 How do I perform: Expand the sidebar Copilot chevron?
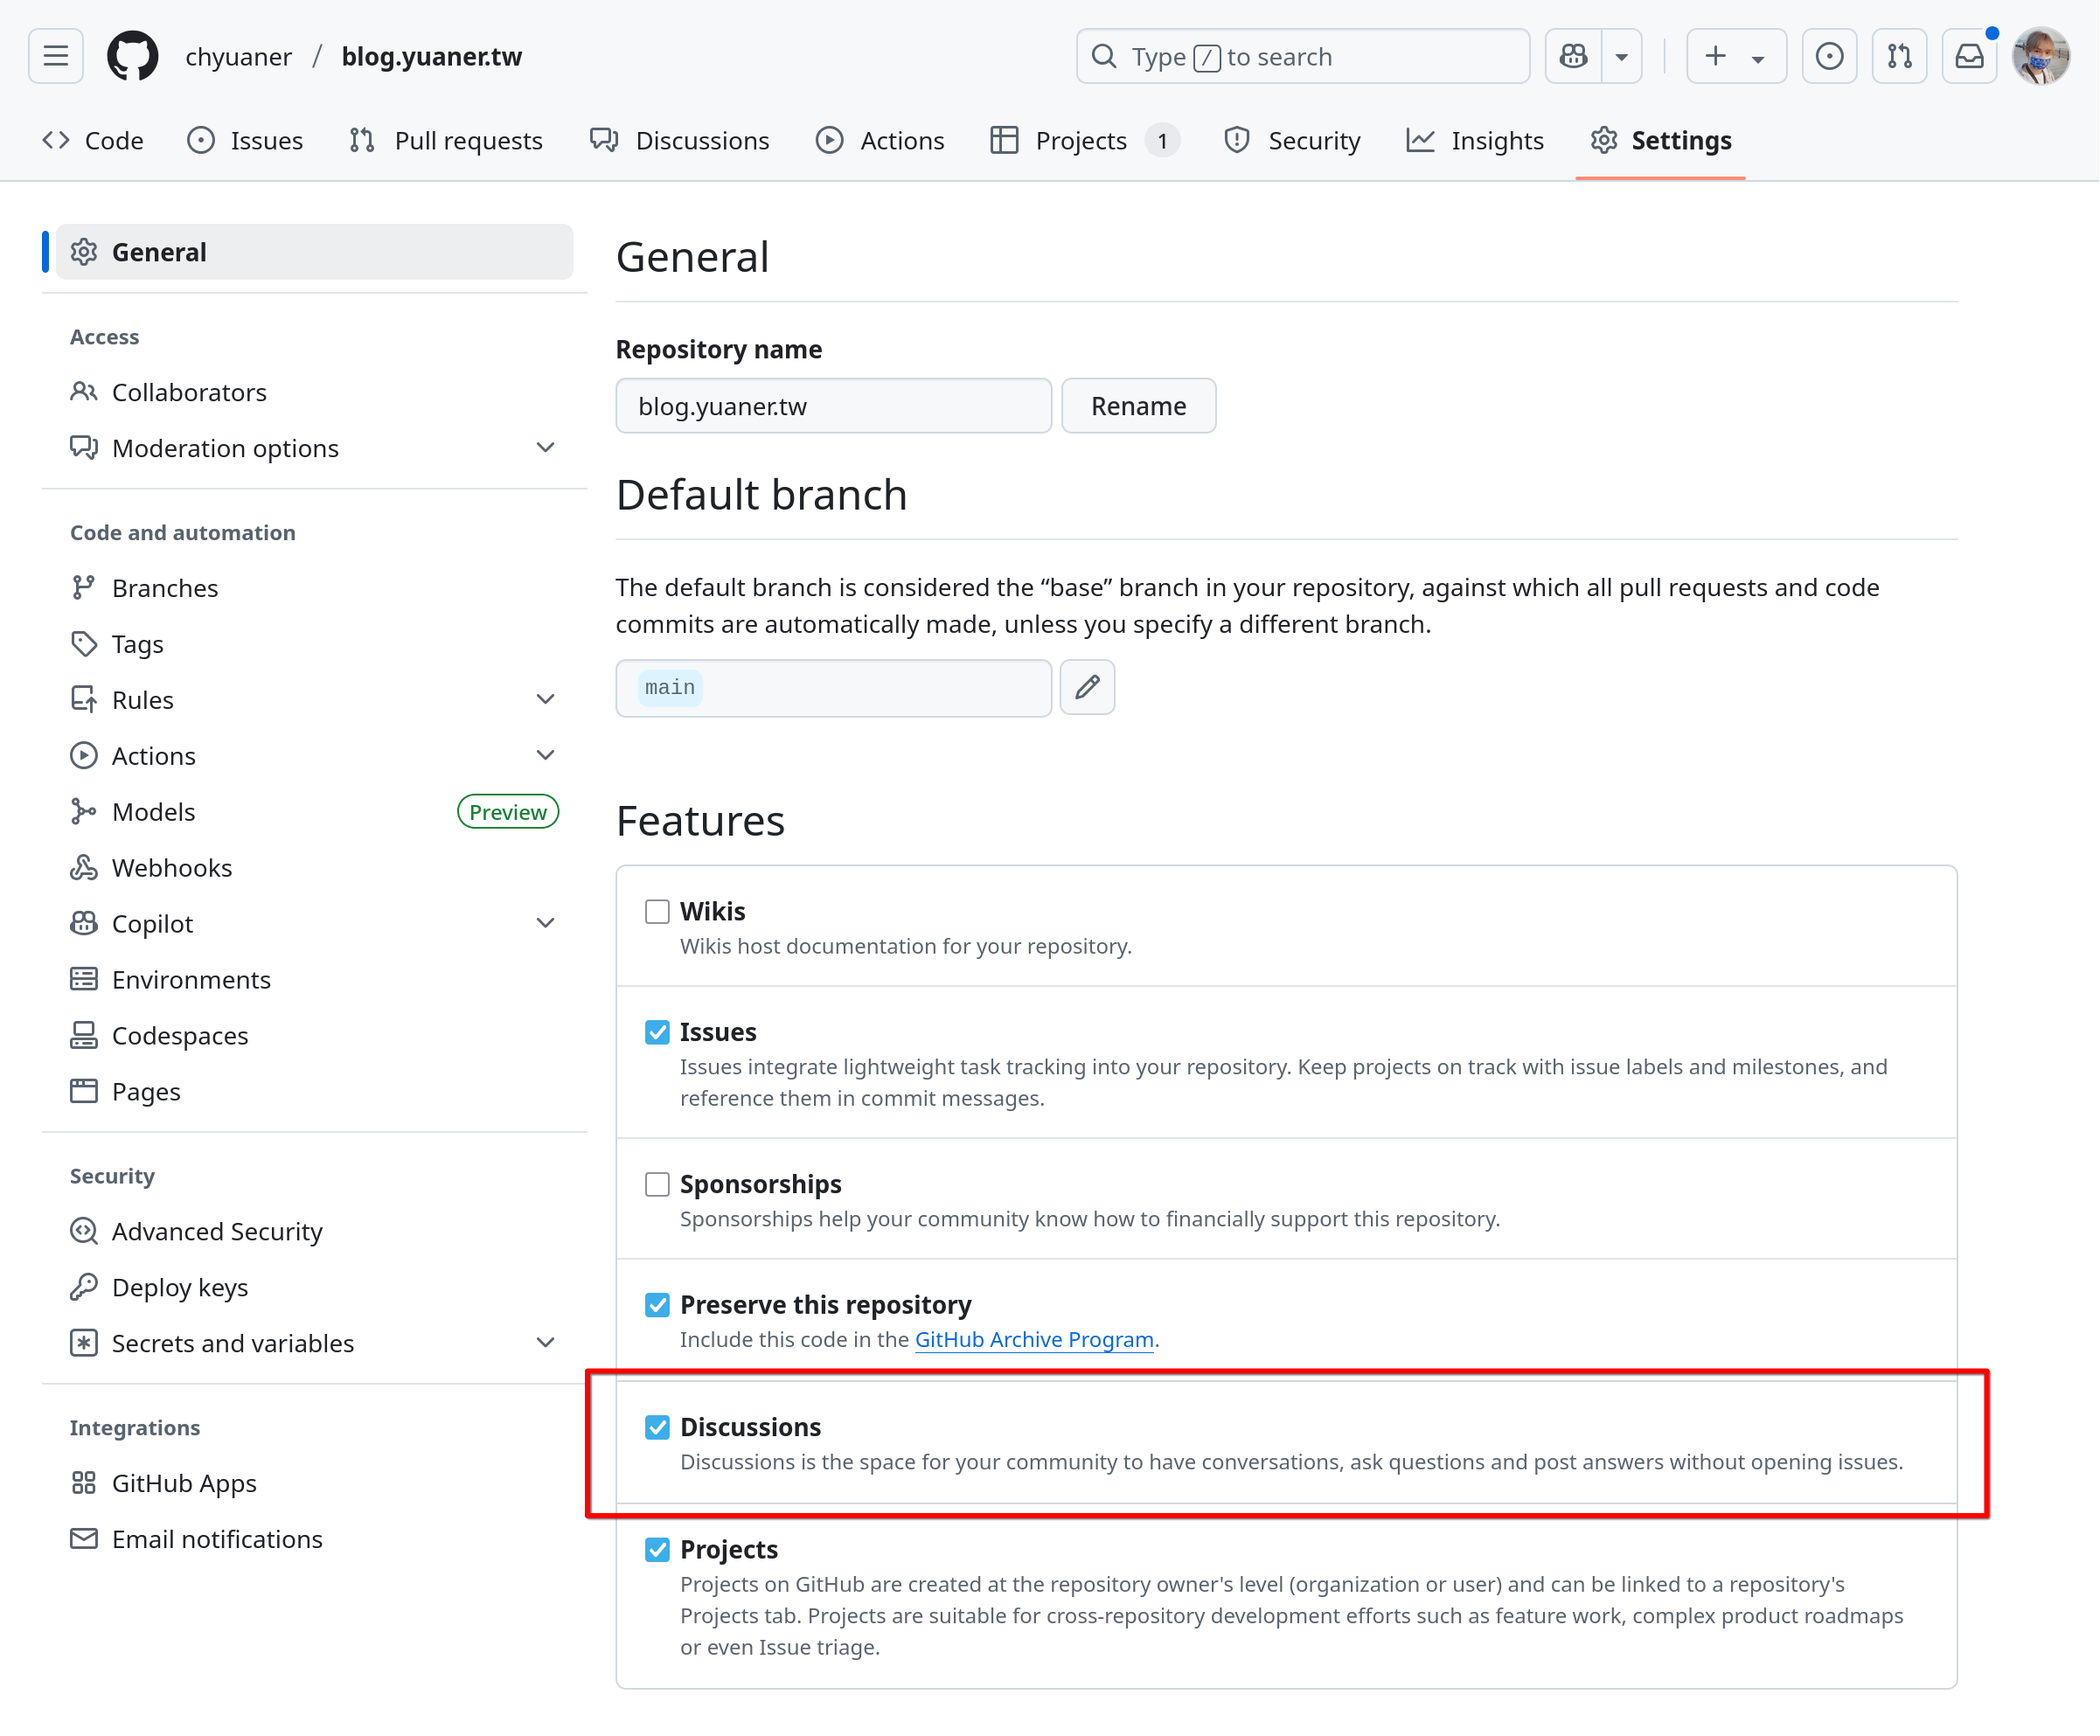[x=545, y=924]
